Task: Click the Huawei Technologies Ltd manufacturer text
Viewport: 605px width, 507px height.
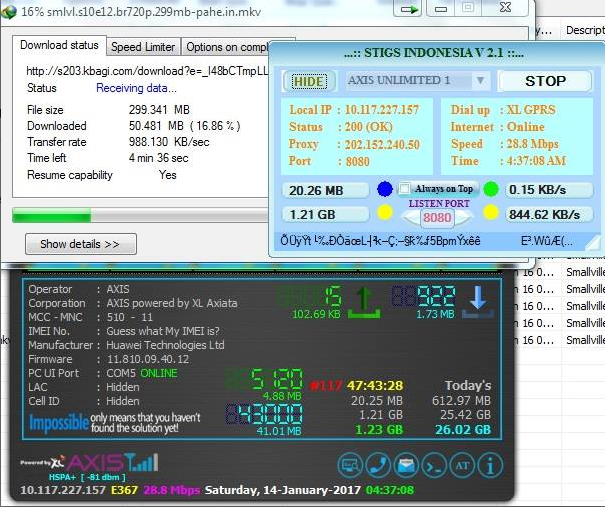Action: coord(165,345)
